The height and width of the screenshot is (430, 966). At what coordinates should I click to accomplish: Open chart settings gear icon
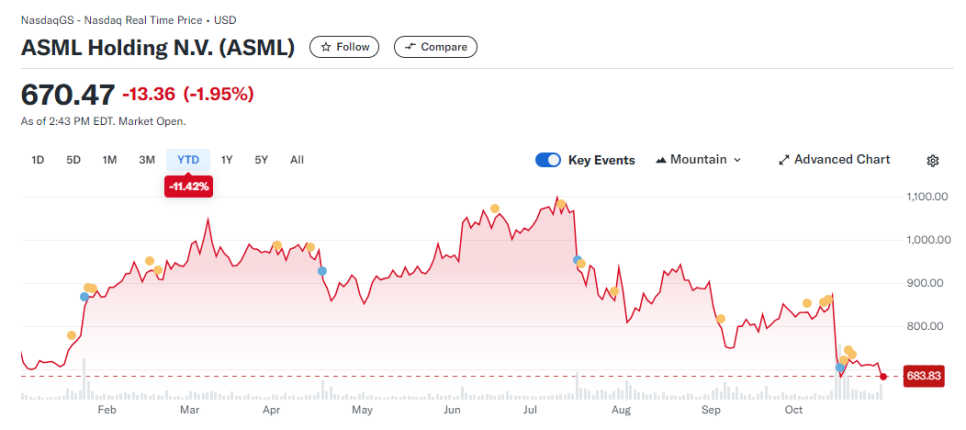point(932,161)
